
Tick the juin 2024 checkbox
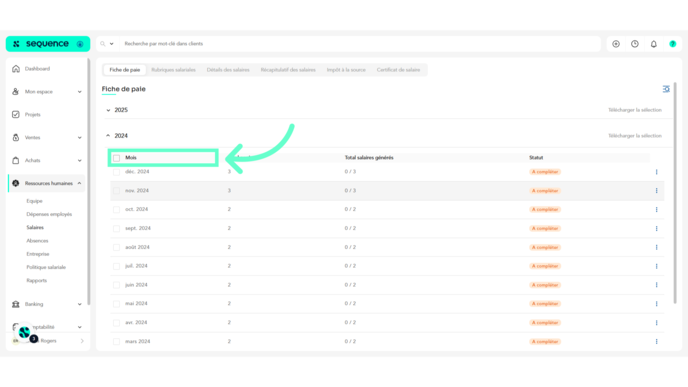pos(116,285)
